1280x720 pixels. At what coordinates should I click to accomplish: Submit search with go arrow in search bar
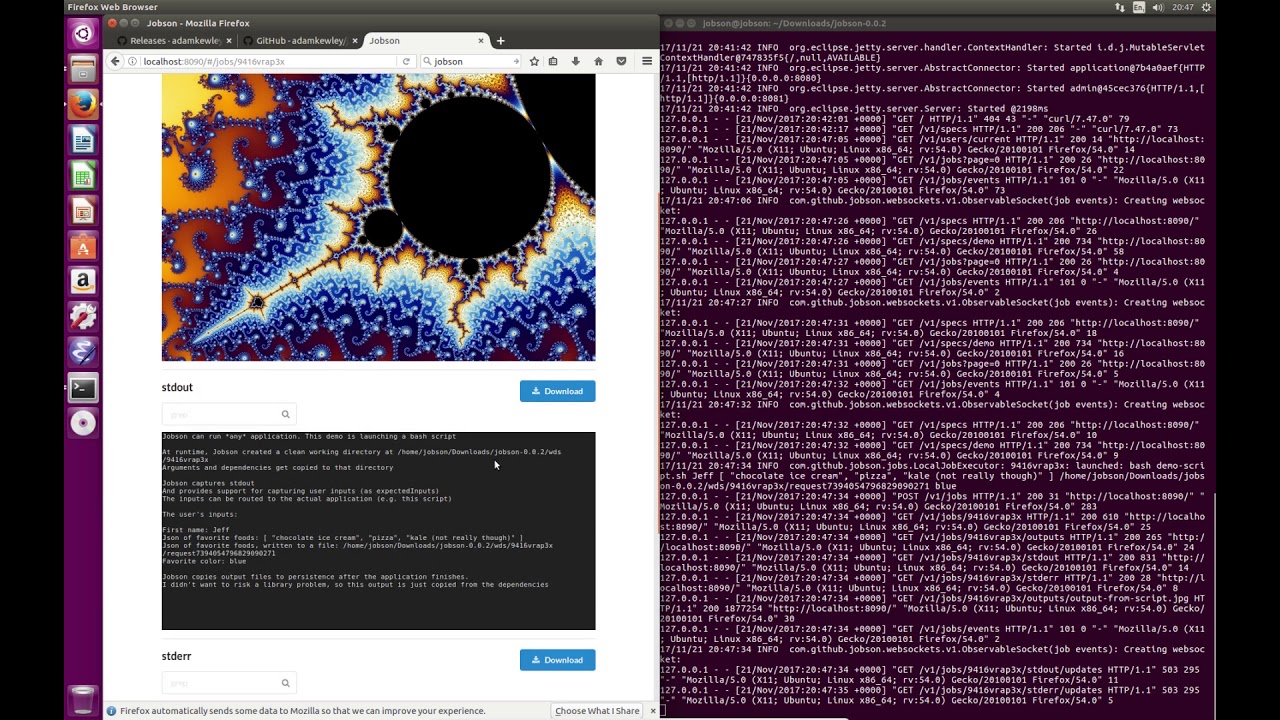click(516, 61)
